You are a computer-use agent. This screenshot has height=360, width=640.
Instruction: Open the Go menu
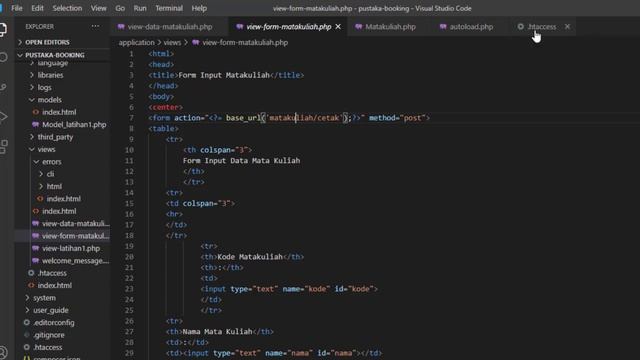pyautogui.click(x=120, y=8)
